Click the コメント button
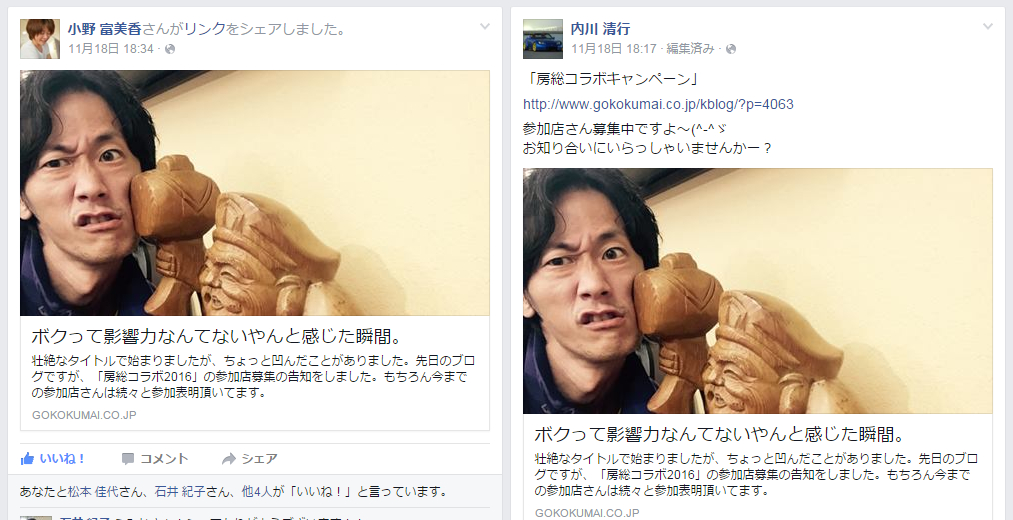1013x520 pixels. [x=155, y=459]
